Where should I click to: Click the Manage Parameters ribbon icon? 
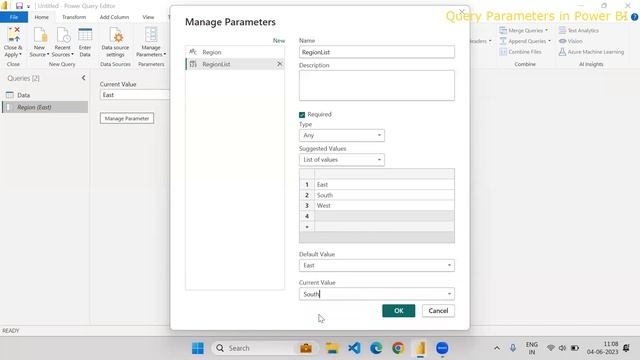[x=151, y=42]
